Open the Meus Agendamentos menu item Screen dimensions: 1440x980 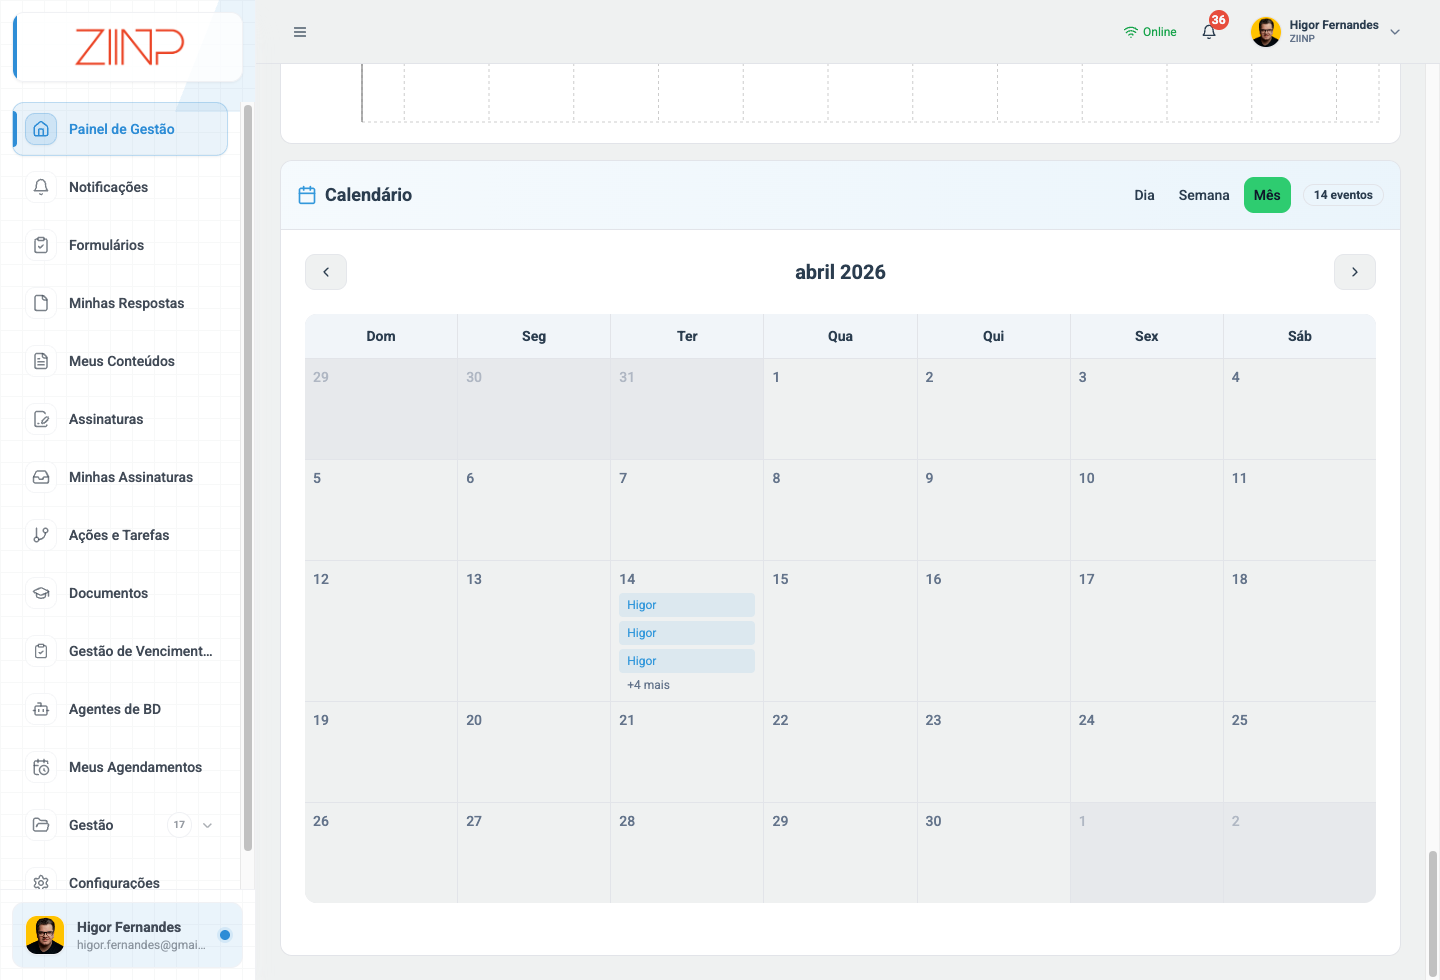pyautogui.click(x=120, y=767)
